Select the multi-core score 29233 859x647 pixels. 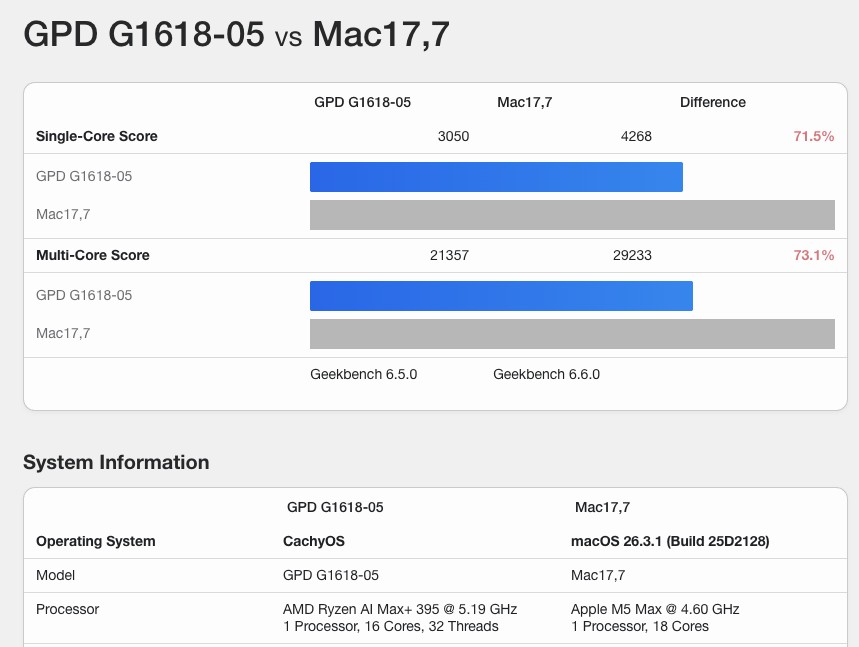(x=635, y=255)
